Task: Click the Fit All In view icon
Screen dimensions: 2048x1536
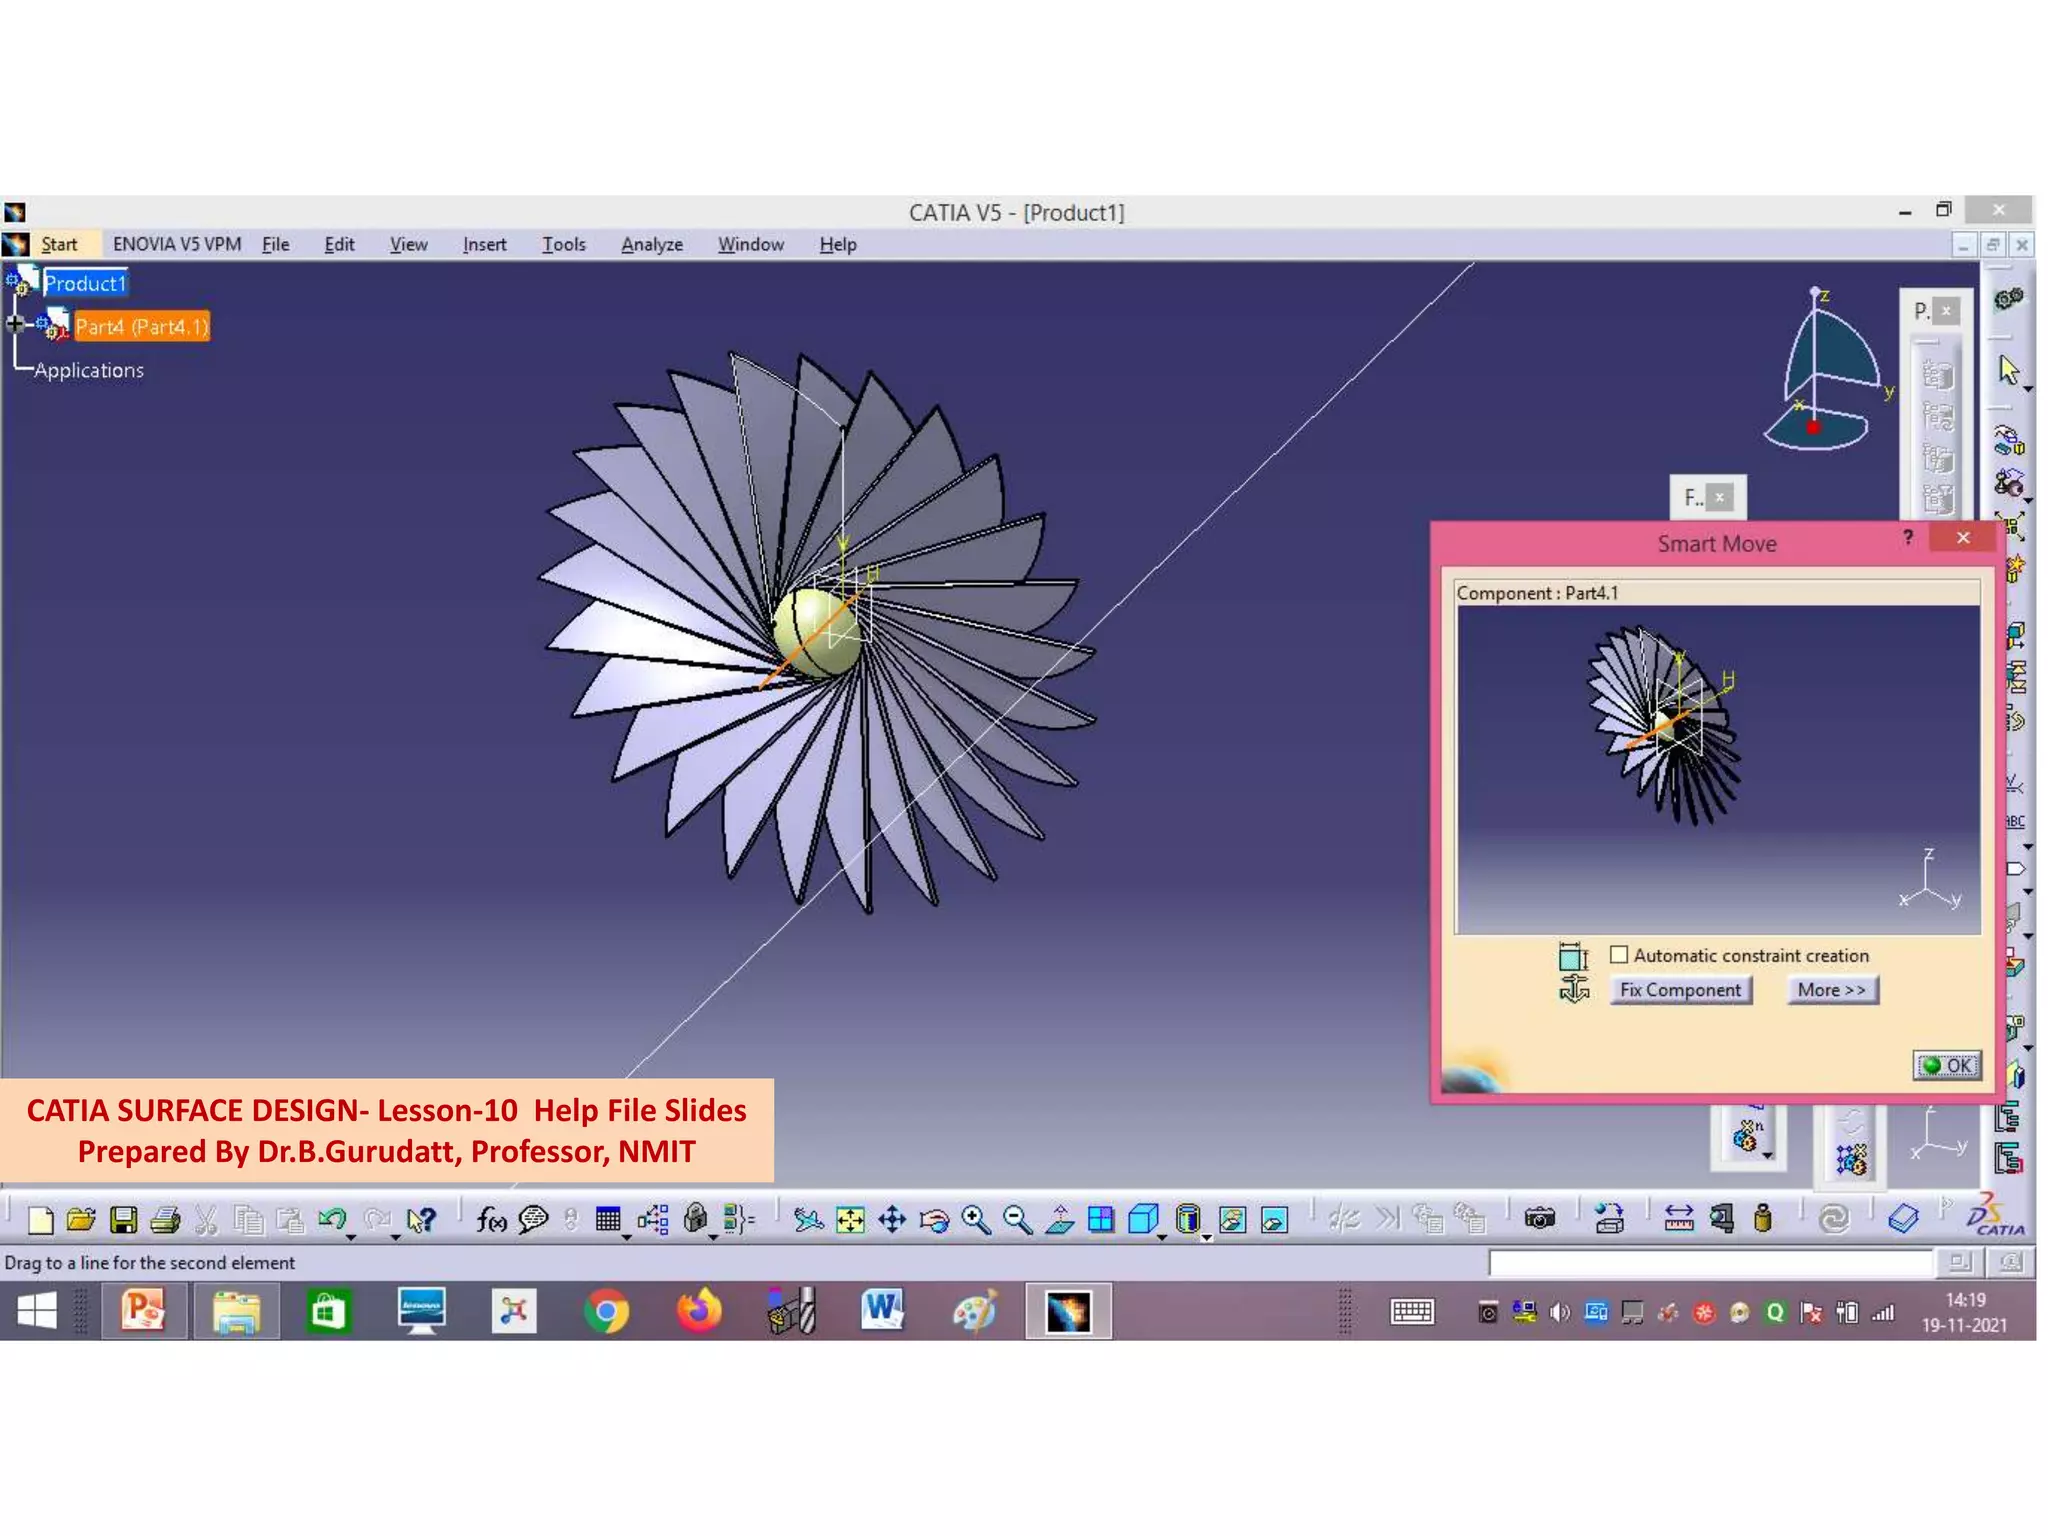Action: pyautogui.click(x=850, y=1219)
